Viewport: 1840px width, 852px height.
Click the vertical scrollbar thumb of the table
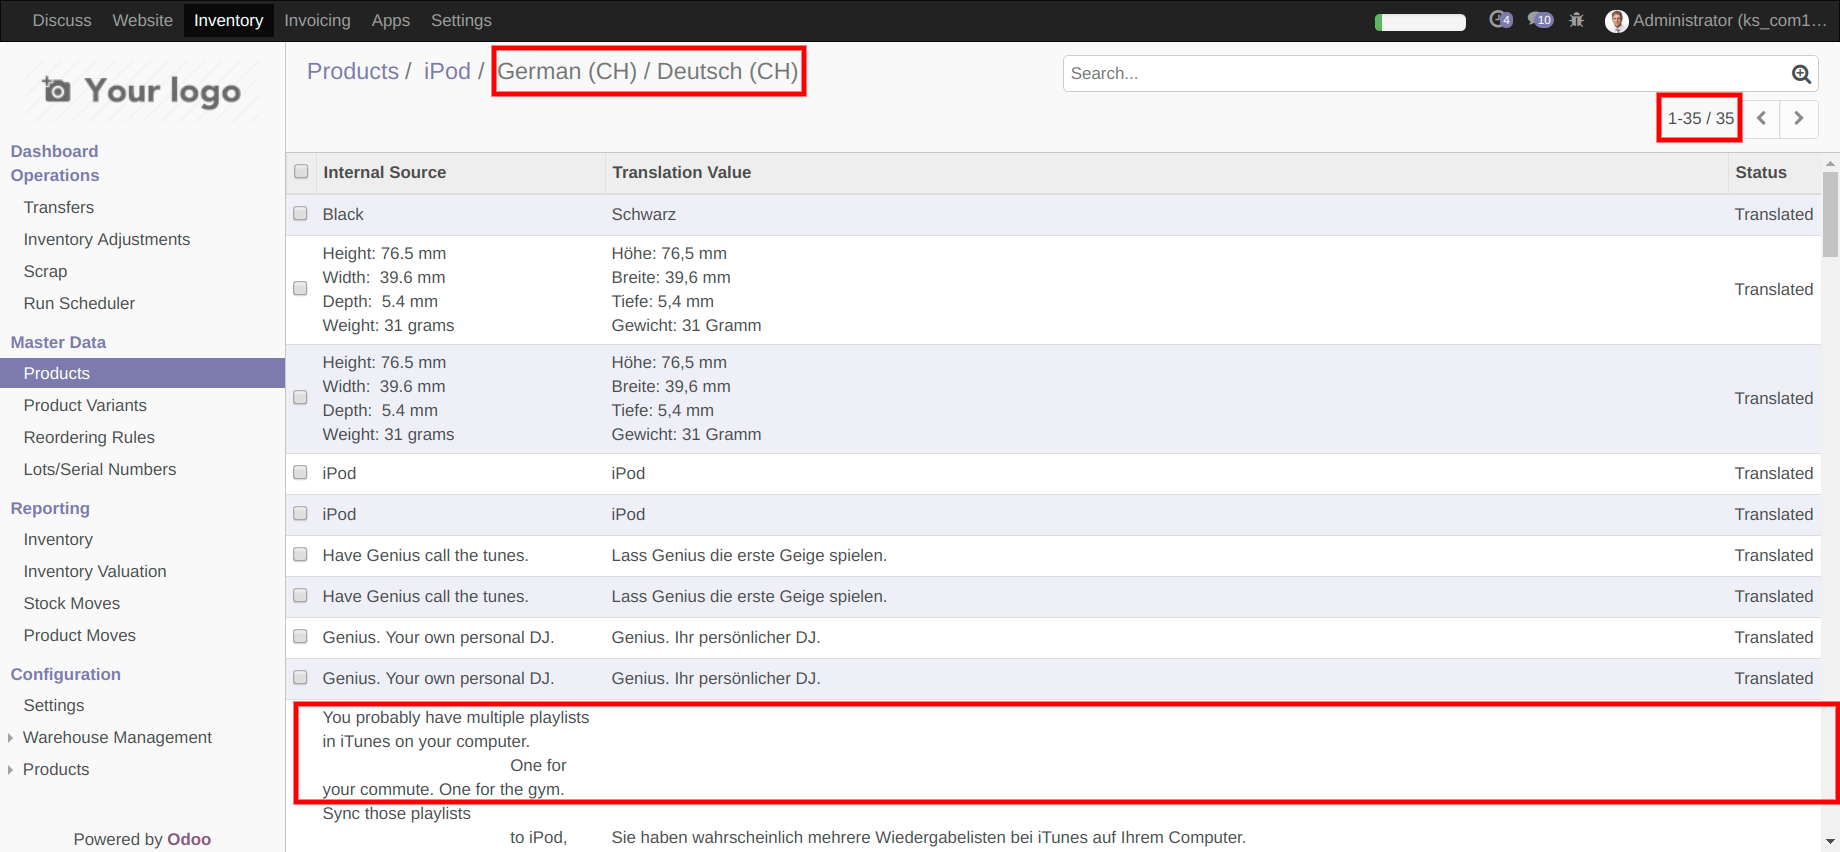1830,214
